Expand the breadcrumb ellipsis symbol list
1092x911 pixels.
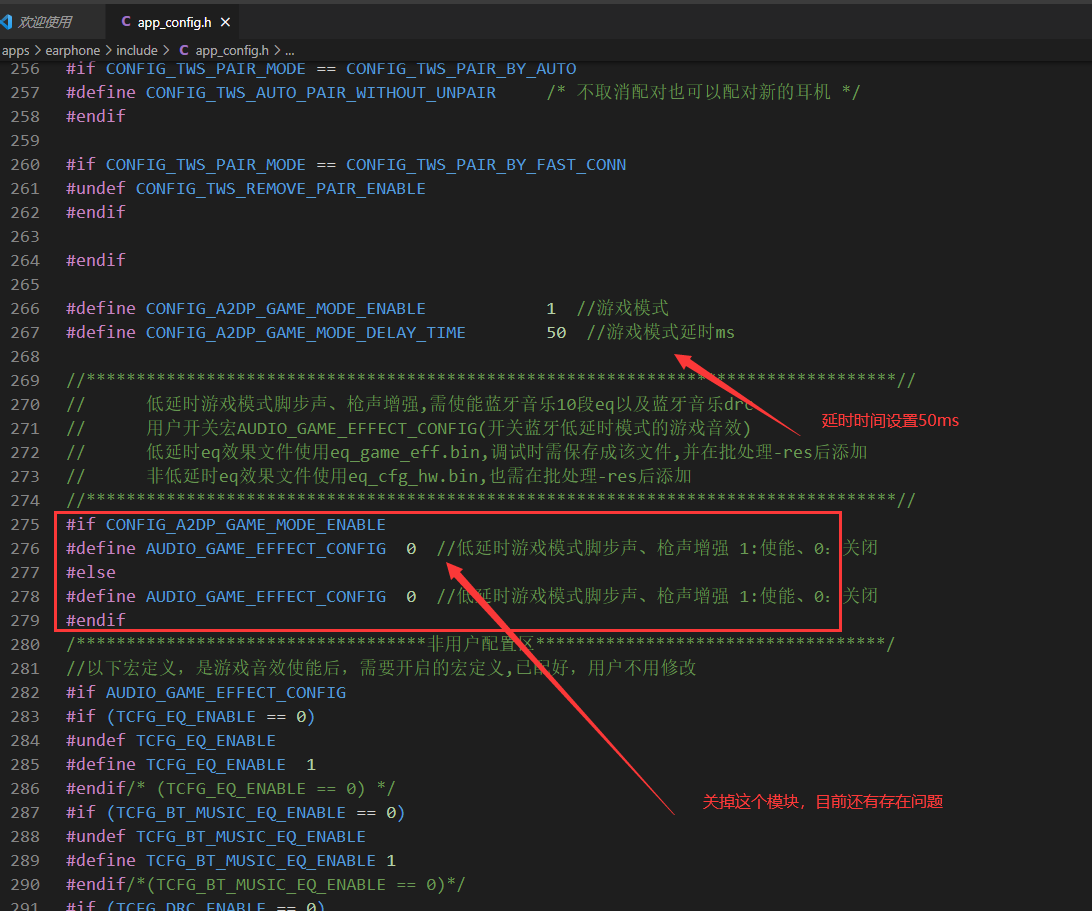(290, 50)
